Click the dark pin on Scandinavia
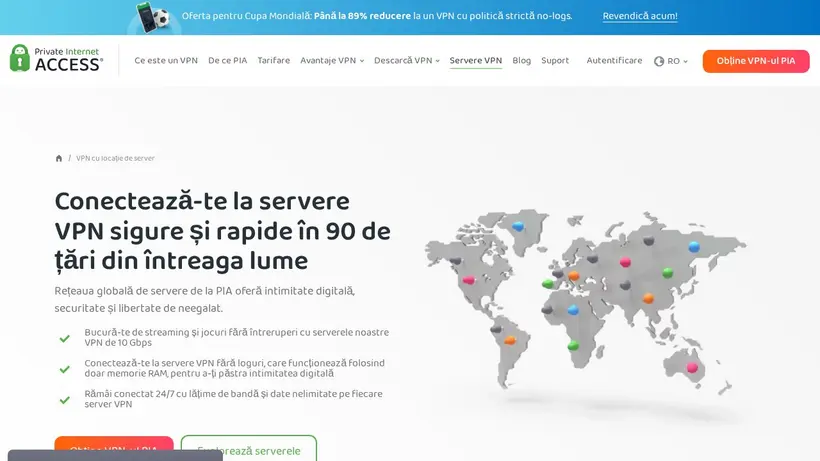 click(593, 259)
